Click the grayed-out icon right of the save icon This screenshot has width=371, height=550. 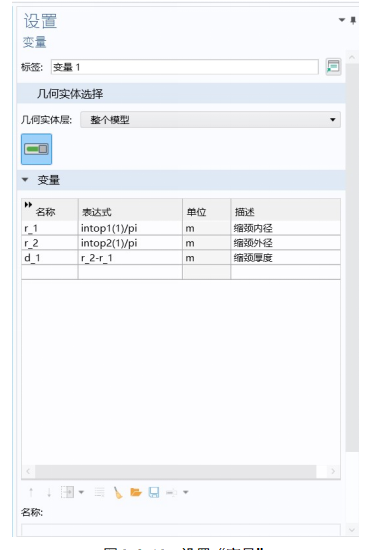click(x=171, y=493)
